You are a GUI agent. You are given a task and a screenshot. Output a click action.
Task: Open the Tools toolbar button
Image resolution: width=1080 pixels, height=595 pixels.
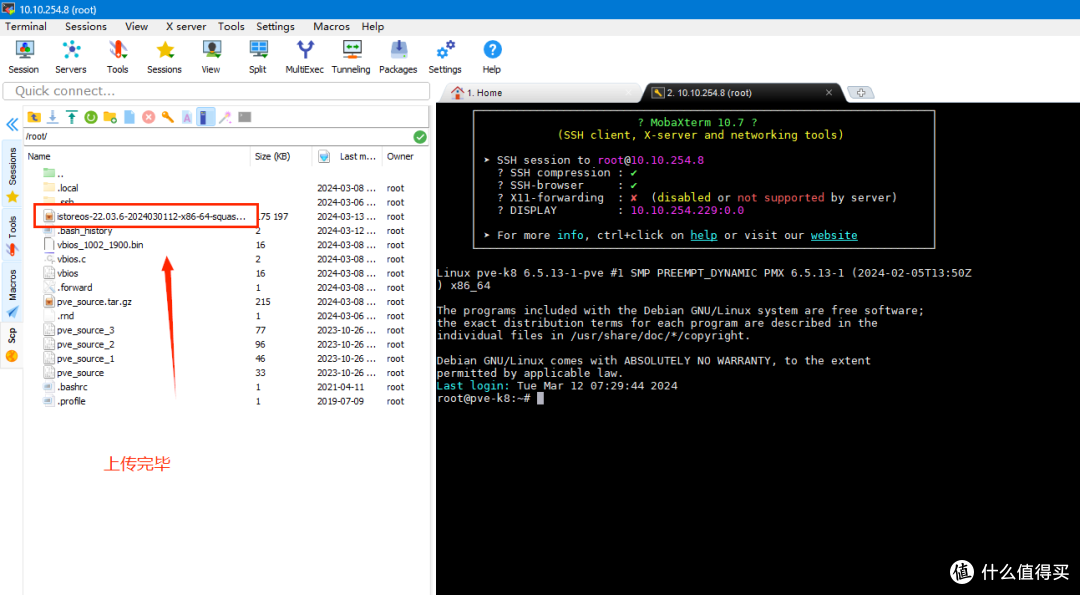click(118, 57)
